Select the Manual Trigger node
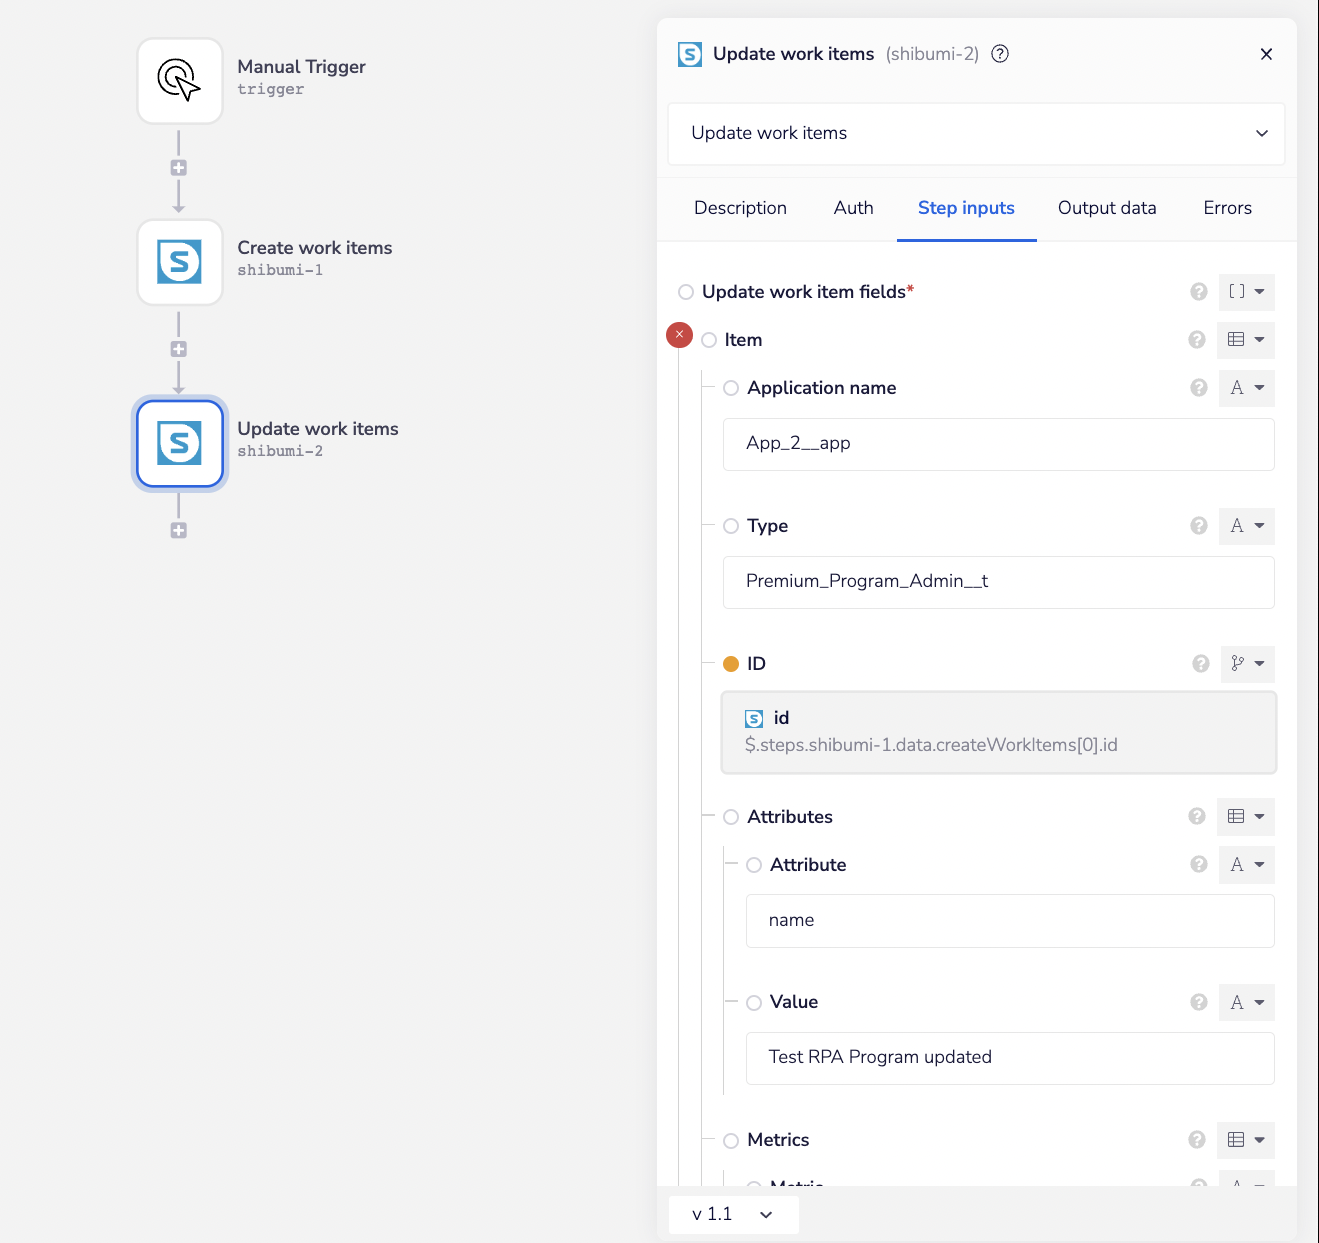This screenshot has height=1243, width=1319. click(x=179, y=81)
